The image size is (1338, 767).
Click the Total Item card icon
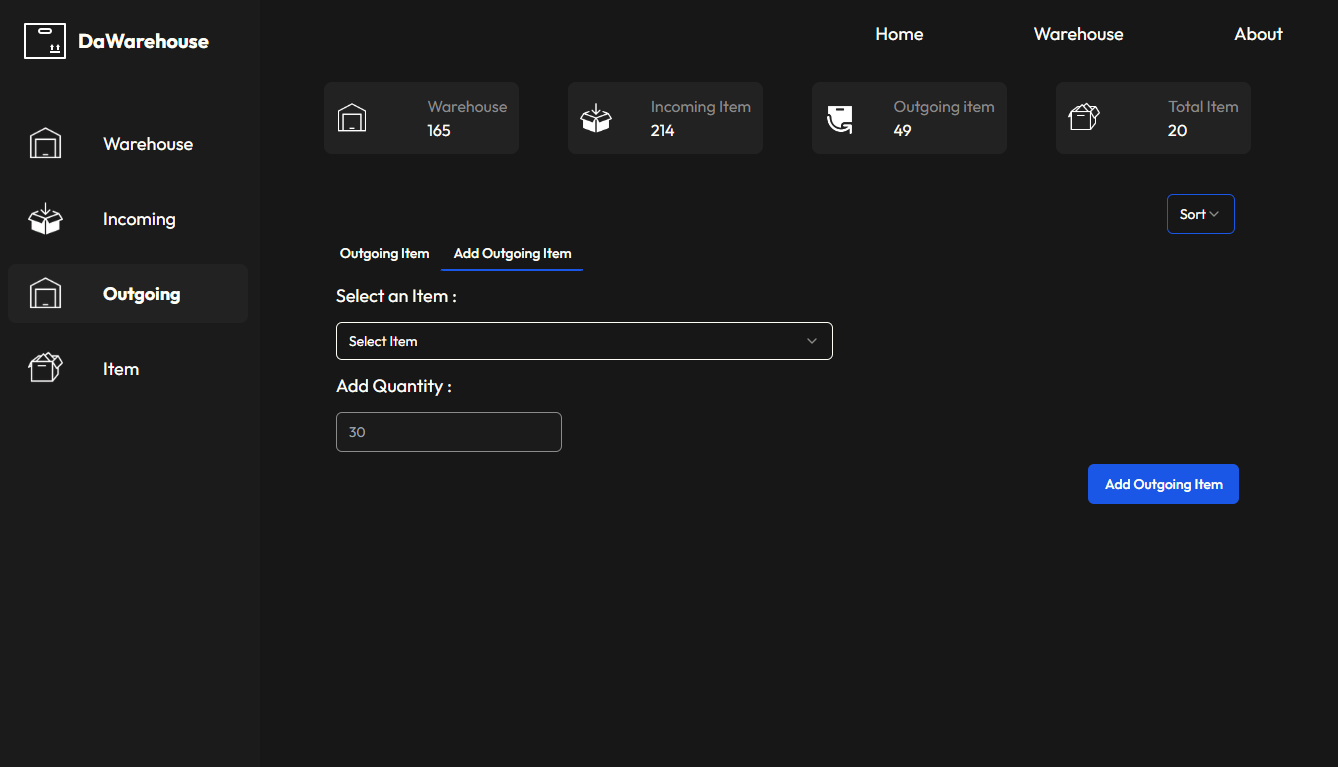click(x=1084, y=118)
